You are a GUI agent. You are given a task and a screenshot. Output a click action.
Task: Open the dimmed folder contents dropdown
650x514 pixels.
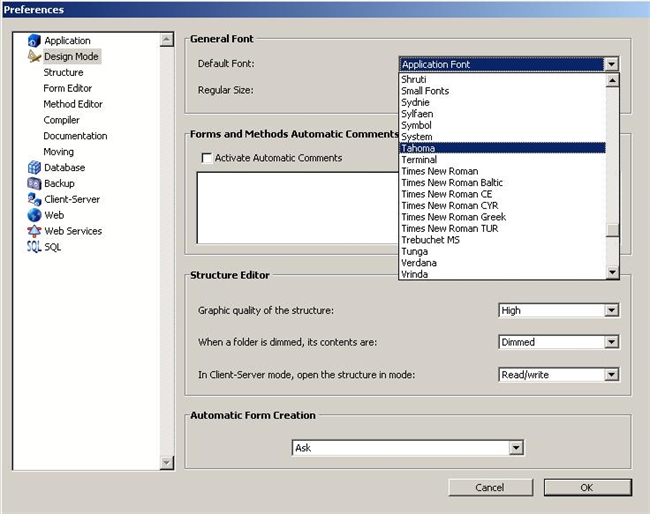point(611,342)
